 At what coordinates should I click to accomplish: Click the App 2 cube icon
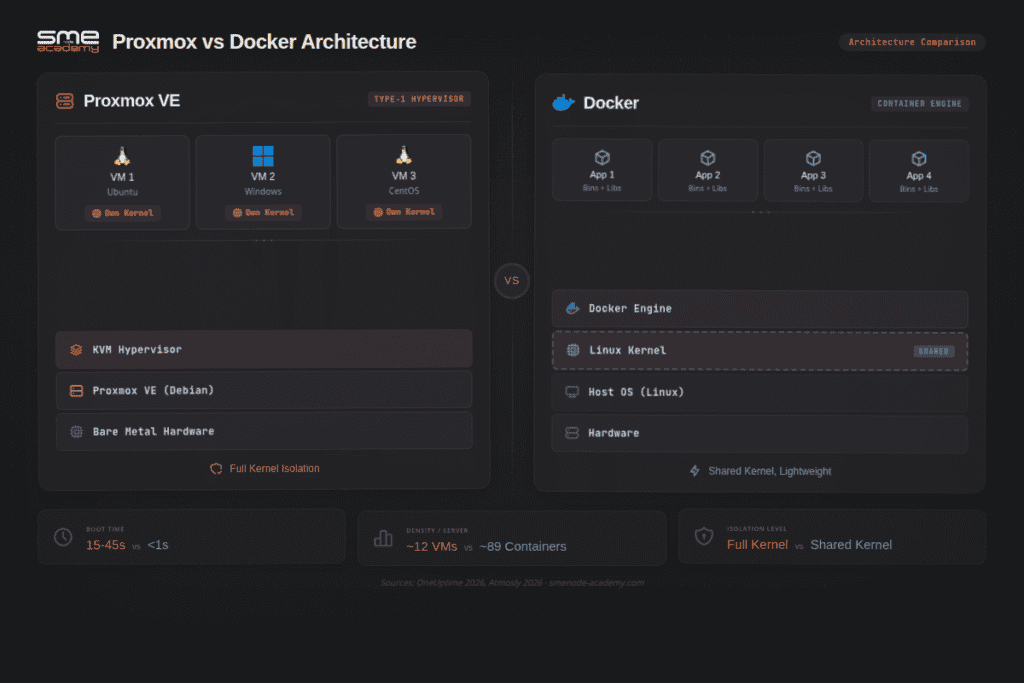[708, 158]
